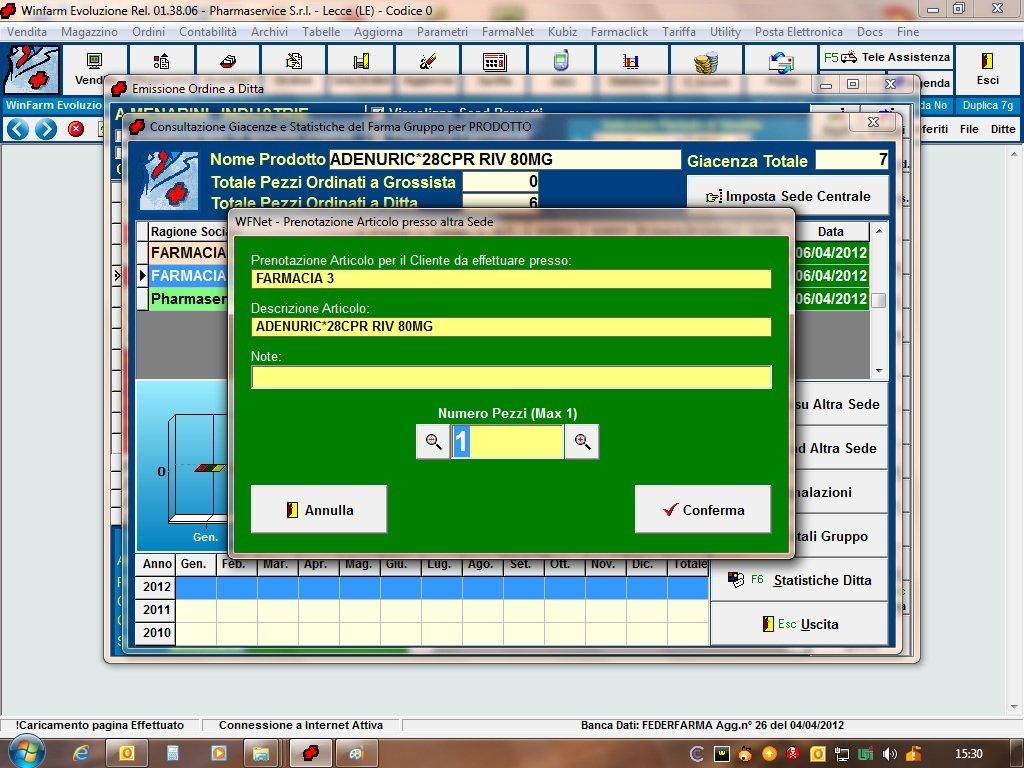Click the mobile phone toolbar icon
The width and height of the screenshot is (1024, 768).
tap(561, 62)
